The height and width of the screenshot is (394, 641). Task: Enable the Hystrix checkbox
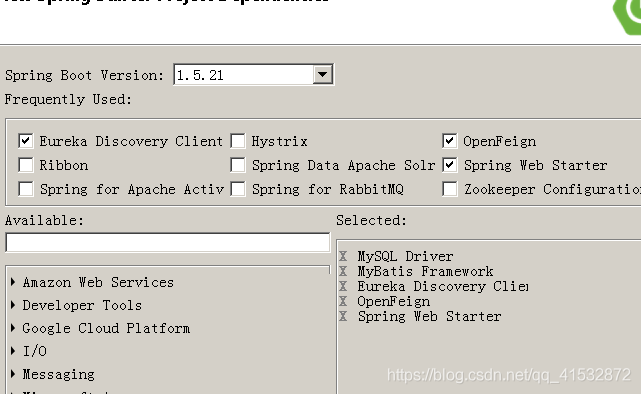pyautogui.click(x=238, y=141)
